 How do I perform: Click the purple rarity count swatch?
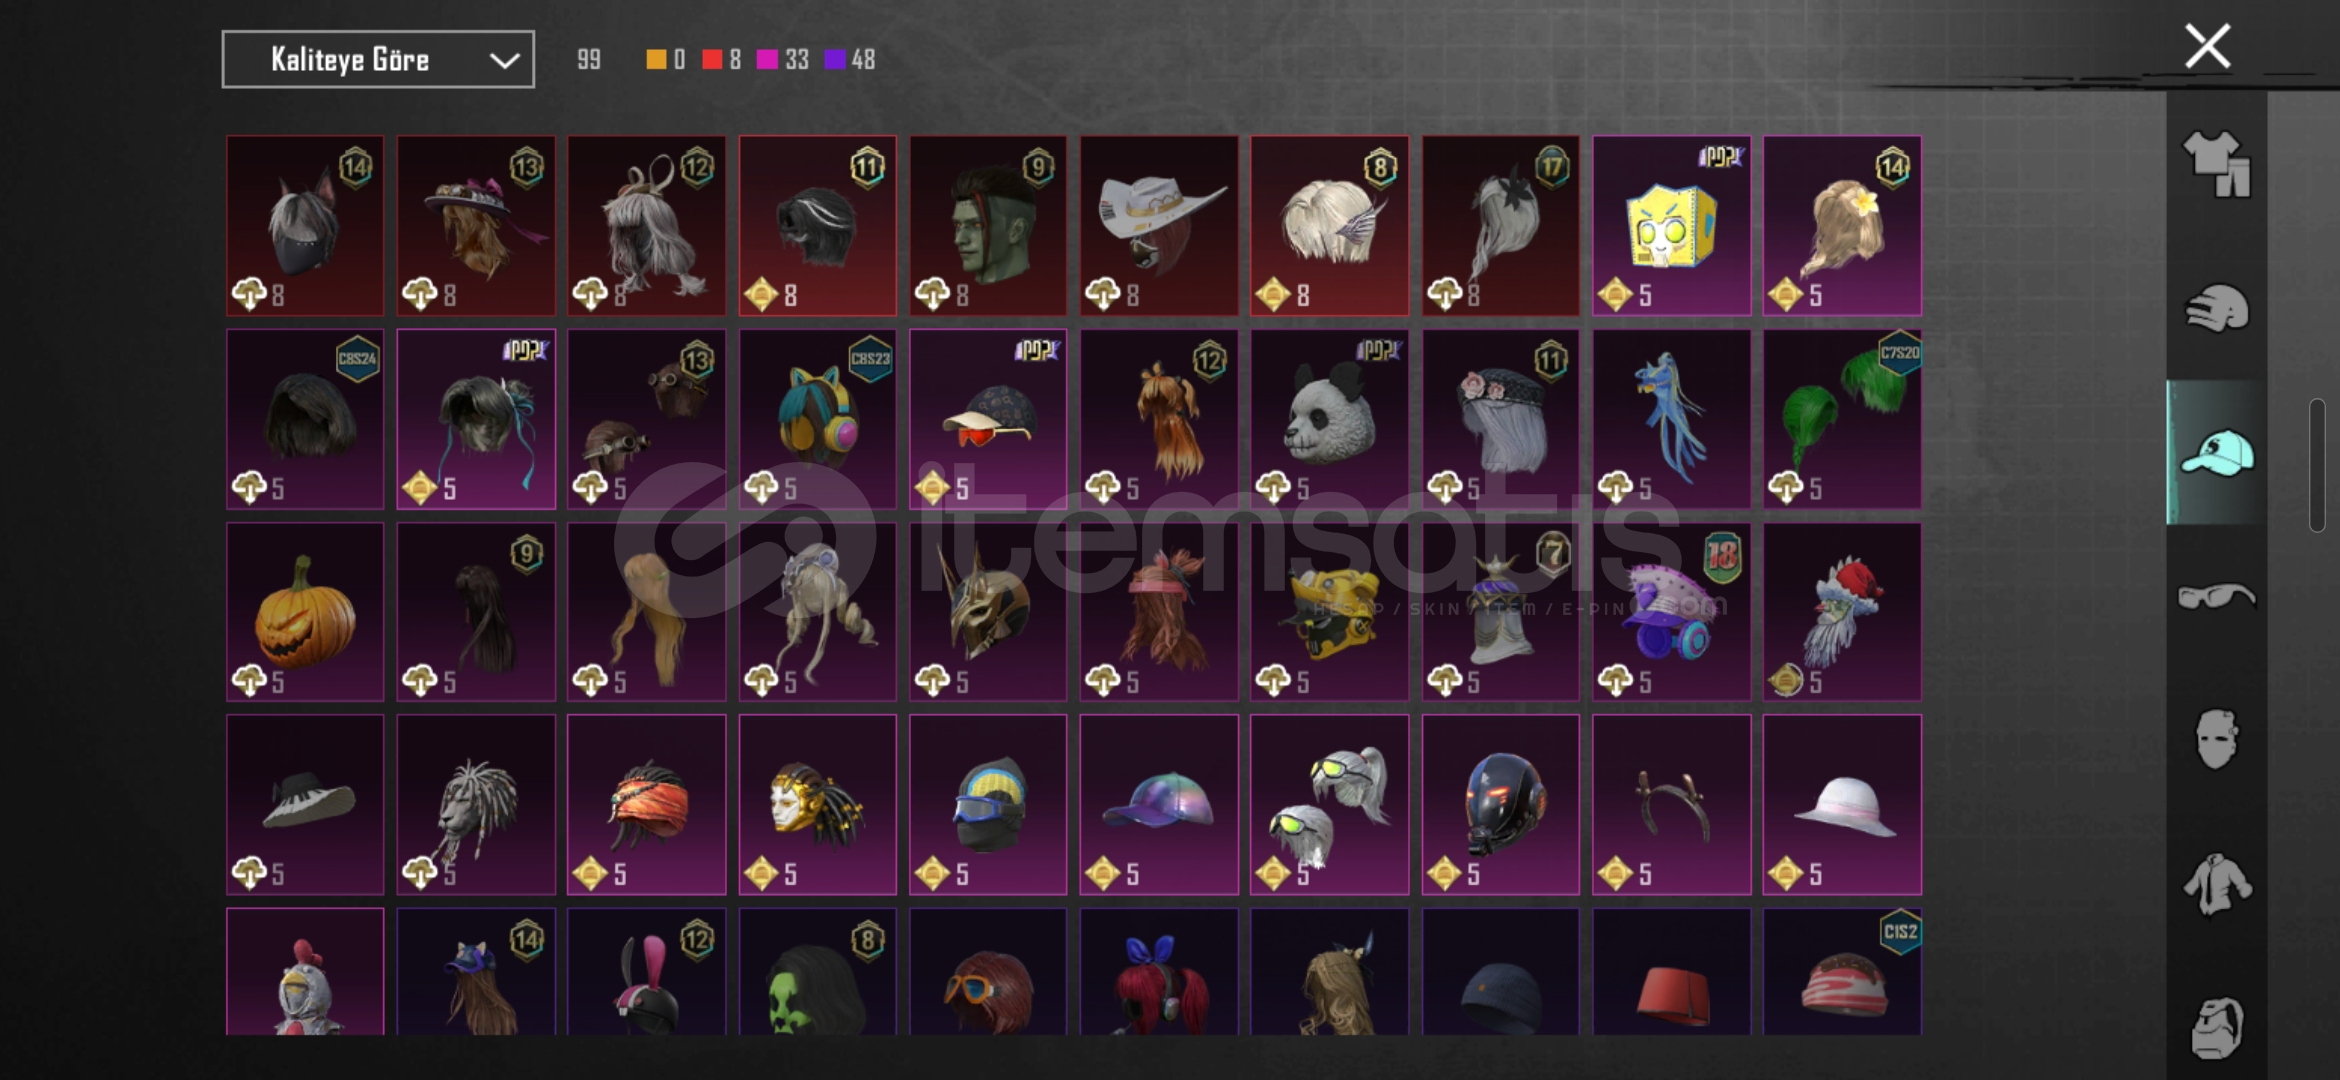tap(834, 60)
